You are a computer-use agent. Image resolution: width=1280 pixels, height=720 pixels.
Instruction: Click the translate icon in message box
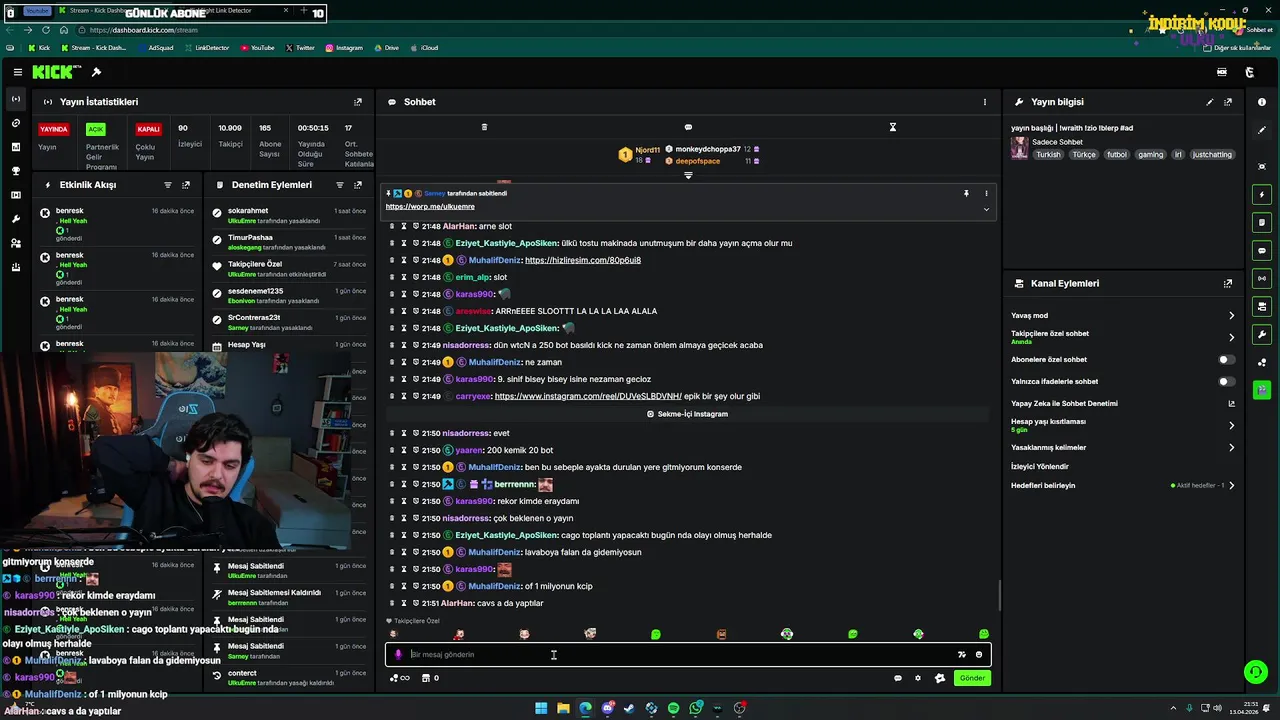(962, 655)
